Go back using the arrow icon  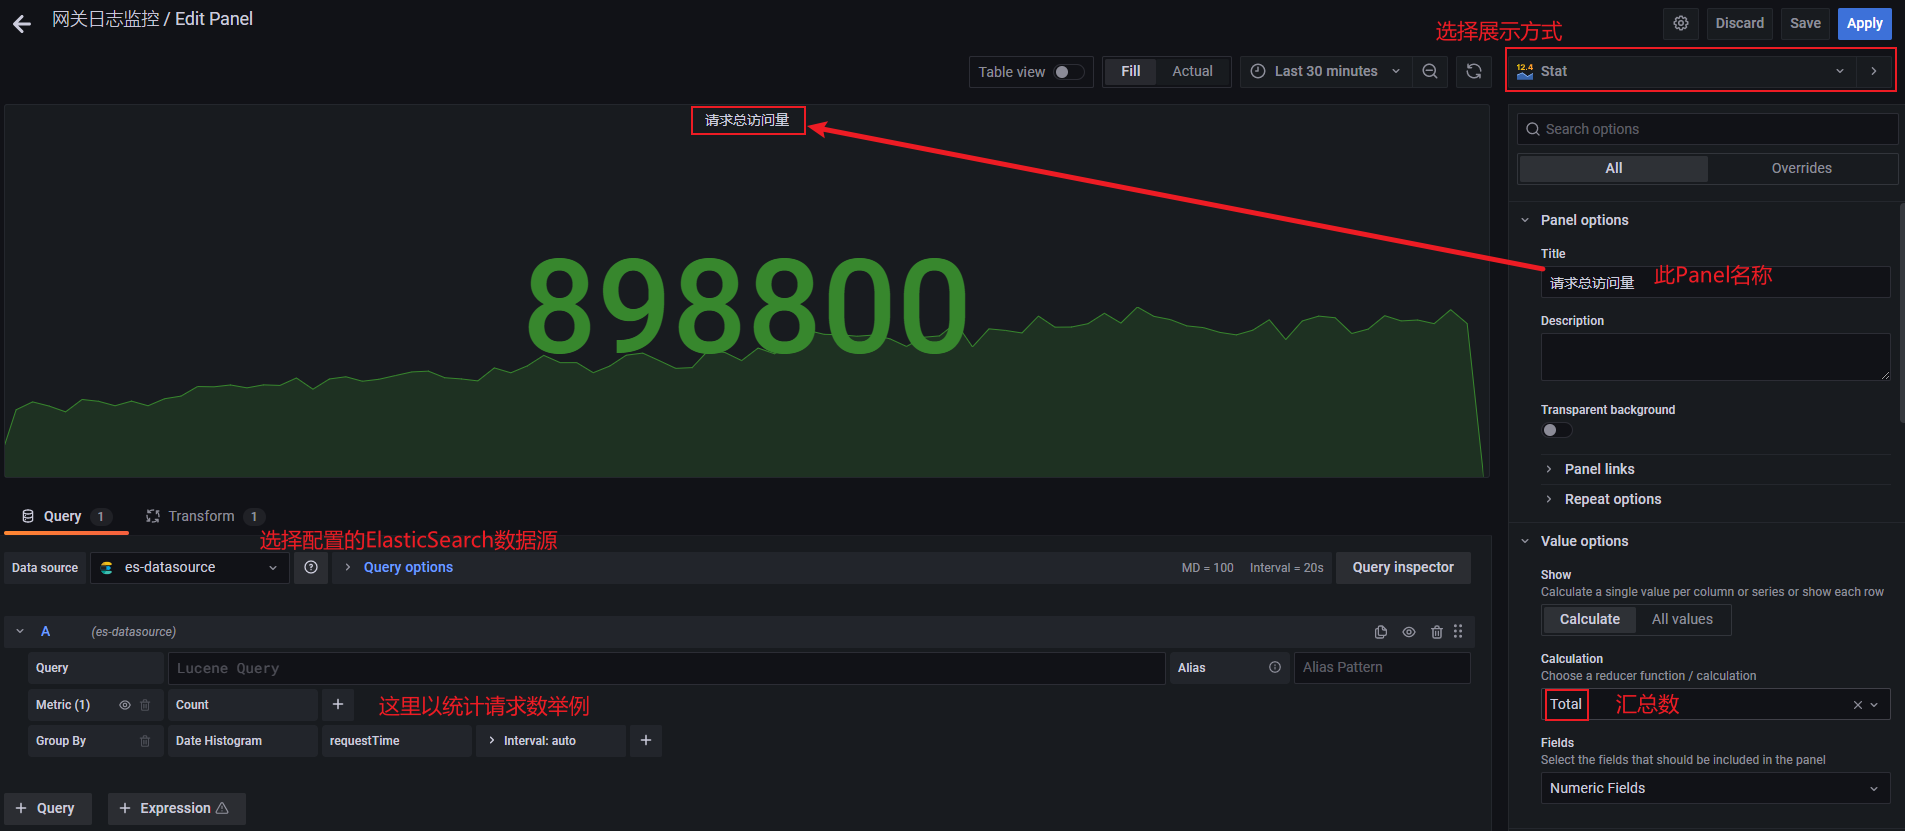pyautogui.click(x=22, y=23)
